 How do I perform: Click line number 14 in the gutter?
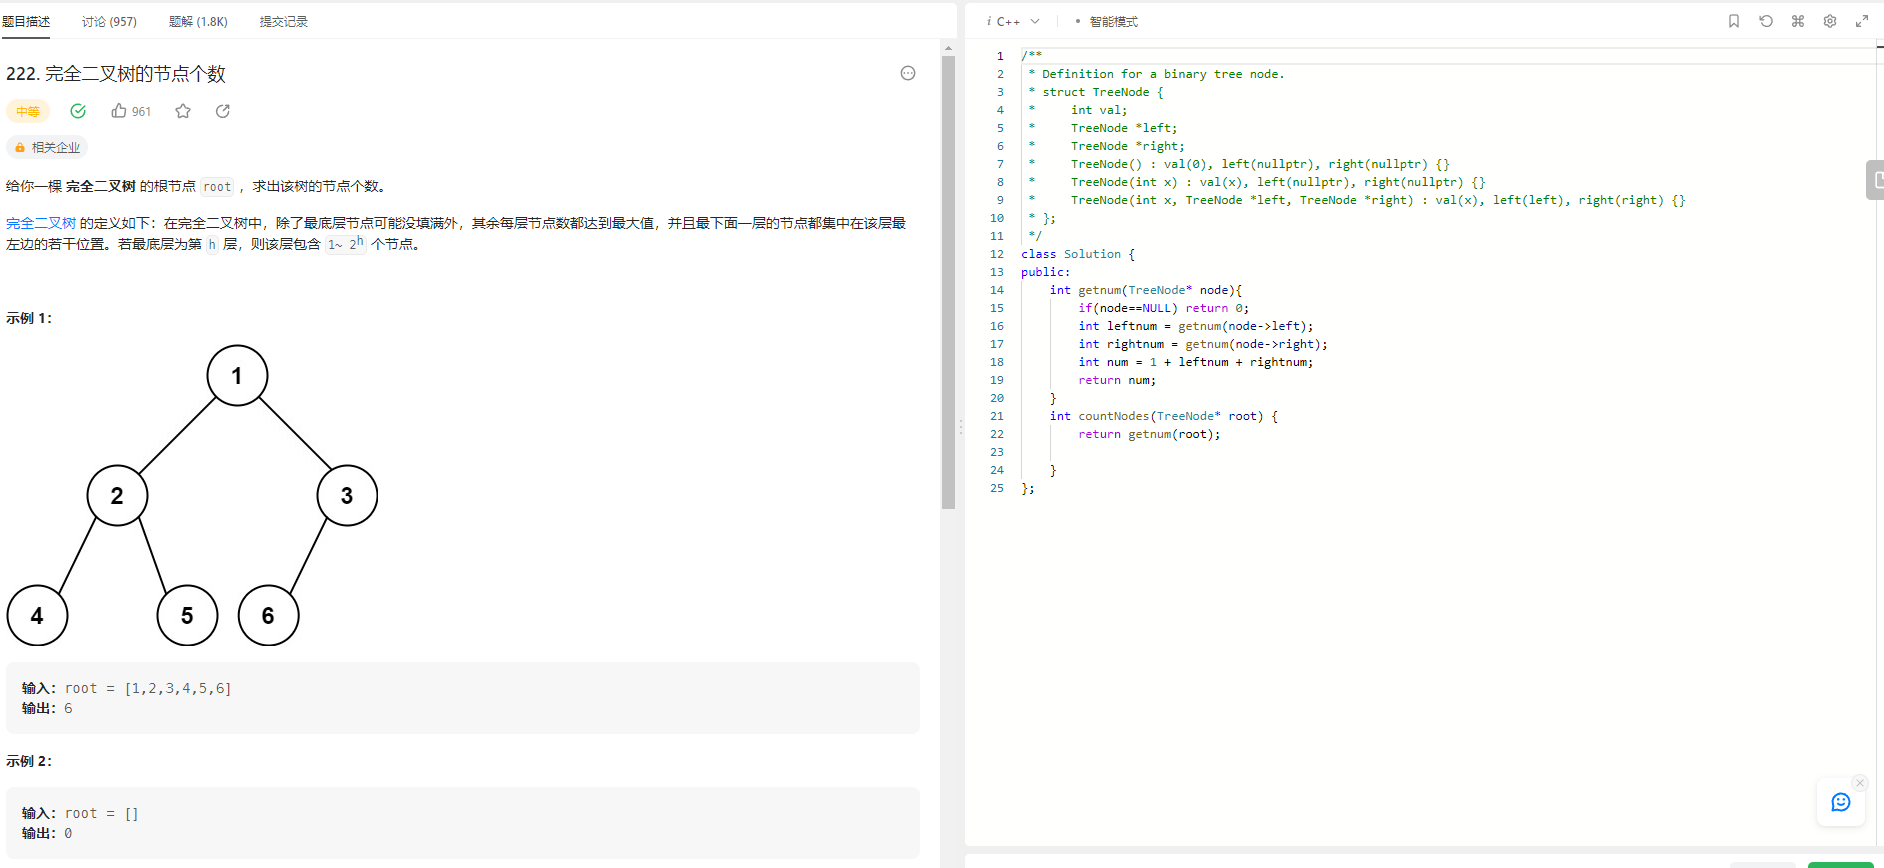997,290
